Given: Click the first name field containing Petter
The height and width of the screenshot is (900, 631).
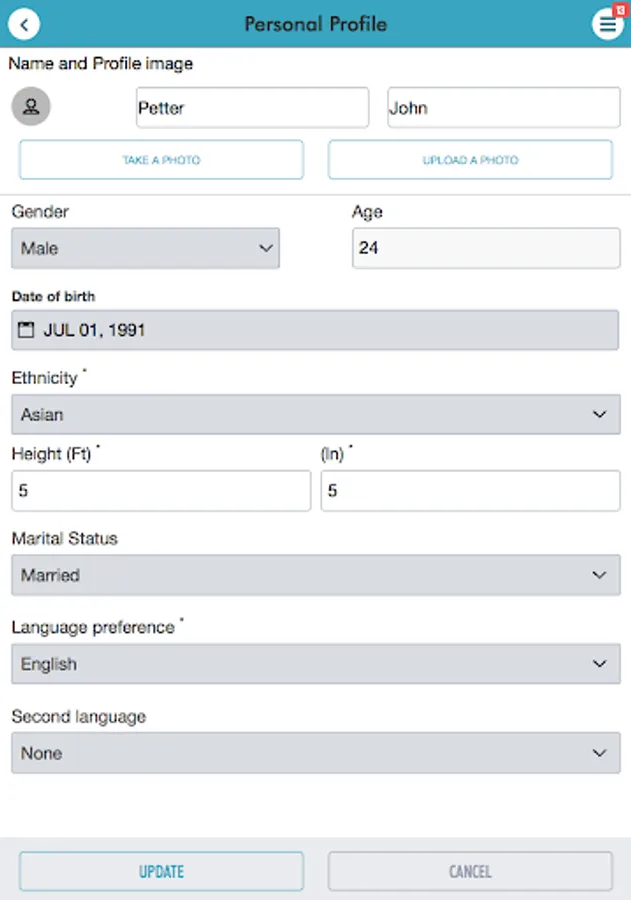Looking at the screenshot, I should click(252, 108).
